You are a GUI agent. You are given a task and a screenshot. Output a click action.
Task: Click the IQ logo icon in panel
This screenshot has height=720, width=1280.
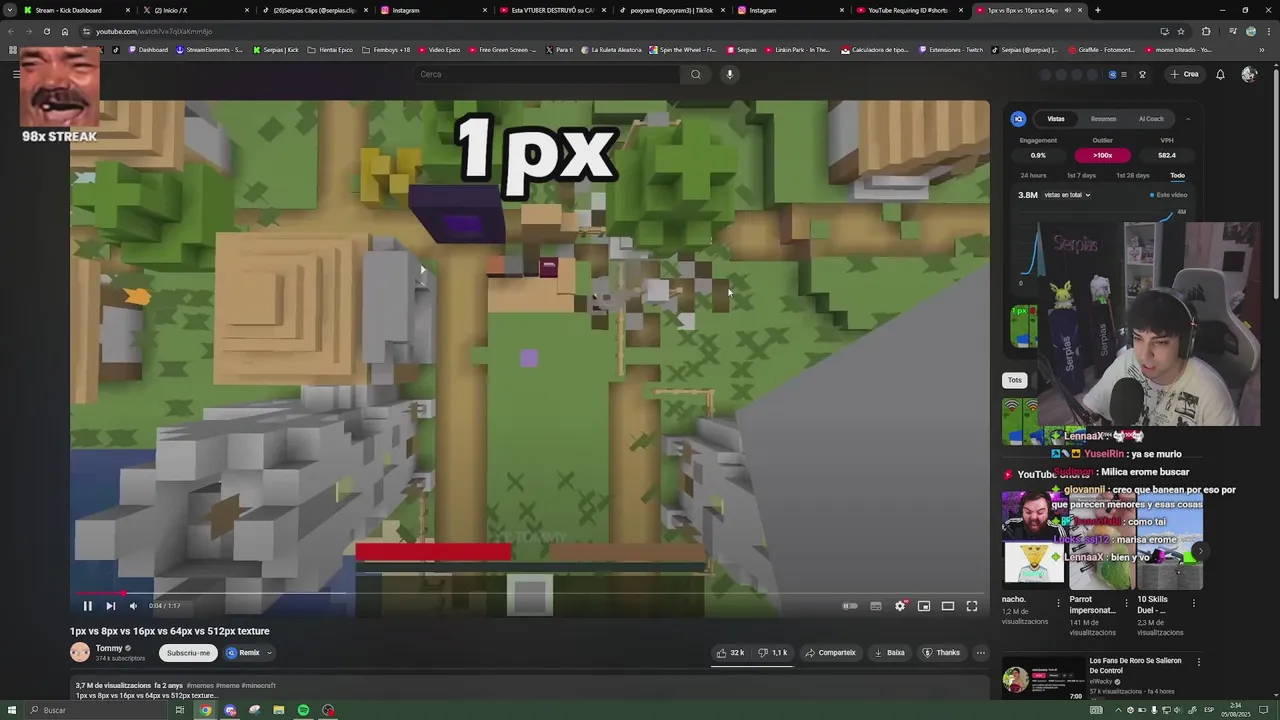[x=1018, y=119]
